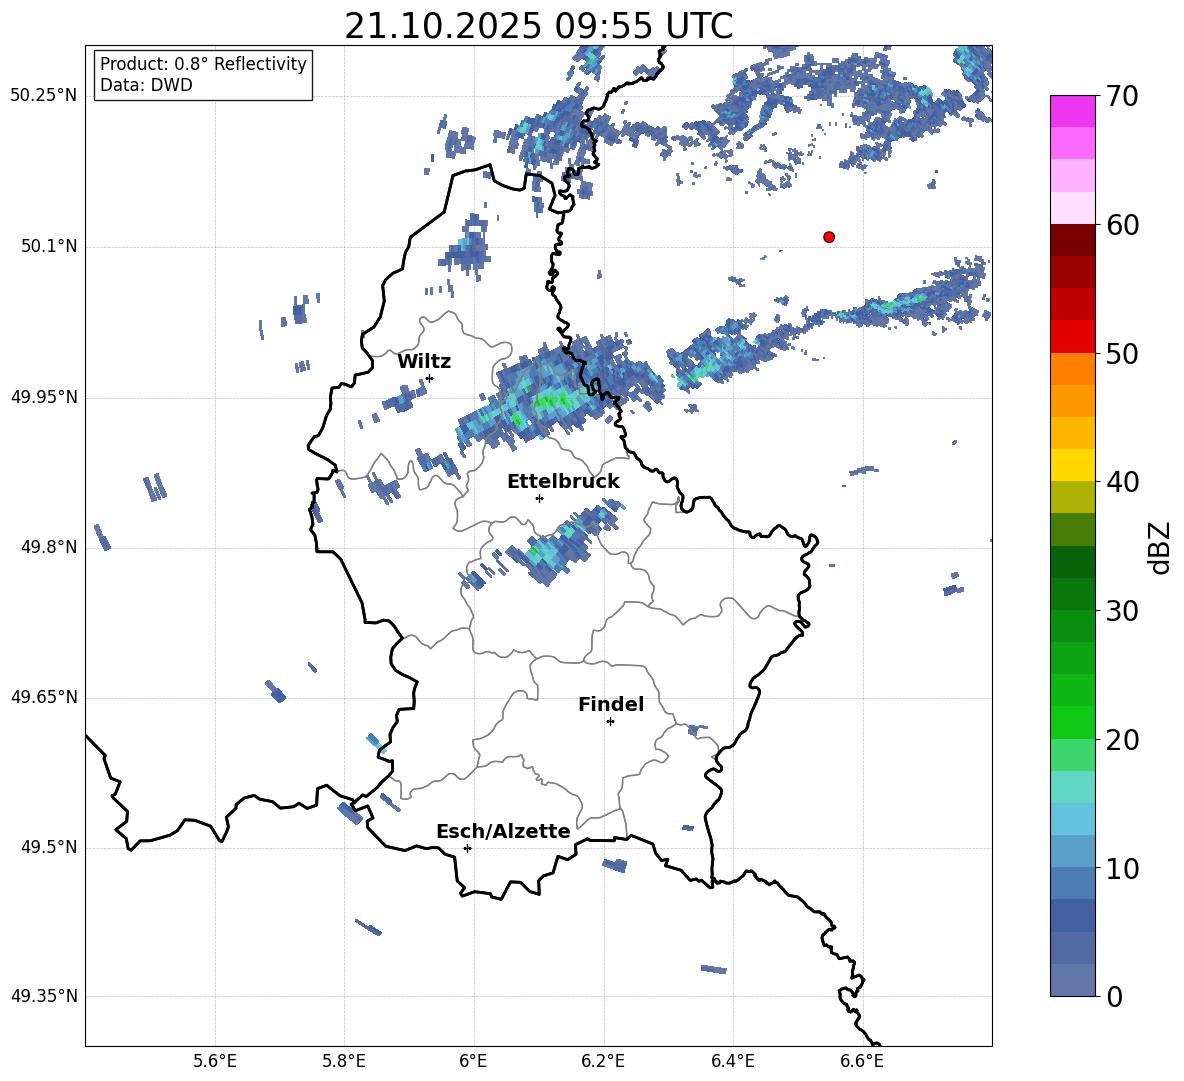
Task: Click the 6°E longitude label
Action: (473, 1061)
